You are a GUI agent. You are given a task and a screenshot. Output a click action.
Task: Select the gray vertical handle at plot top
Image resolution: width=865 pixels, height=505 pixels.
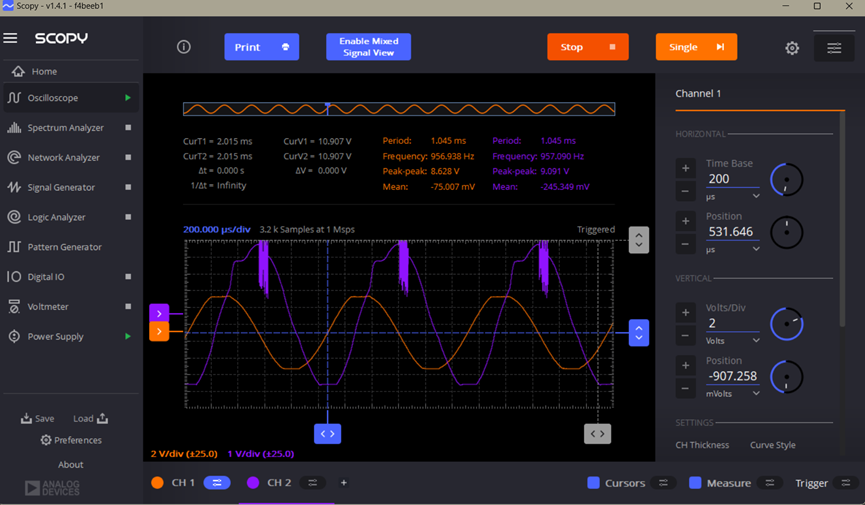[x=639, y=240]
